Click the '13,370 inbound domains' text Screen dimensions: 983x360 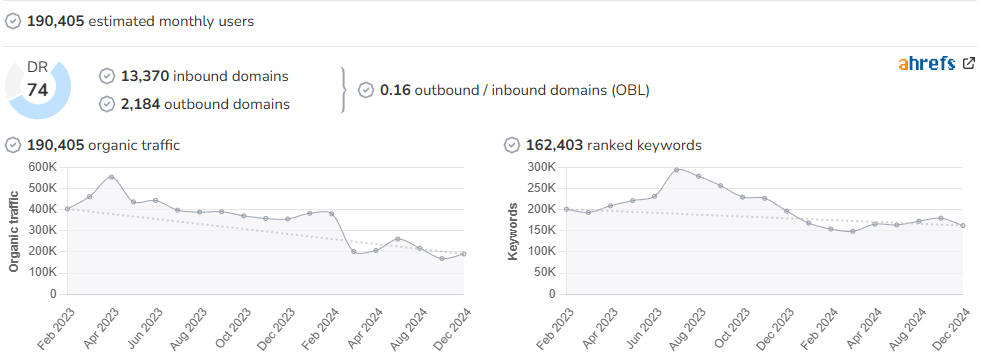coord(205,77)
